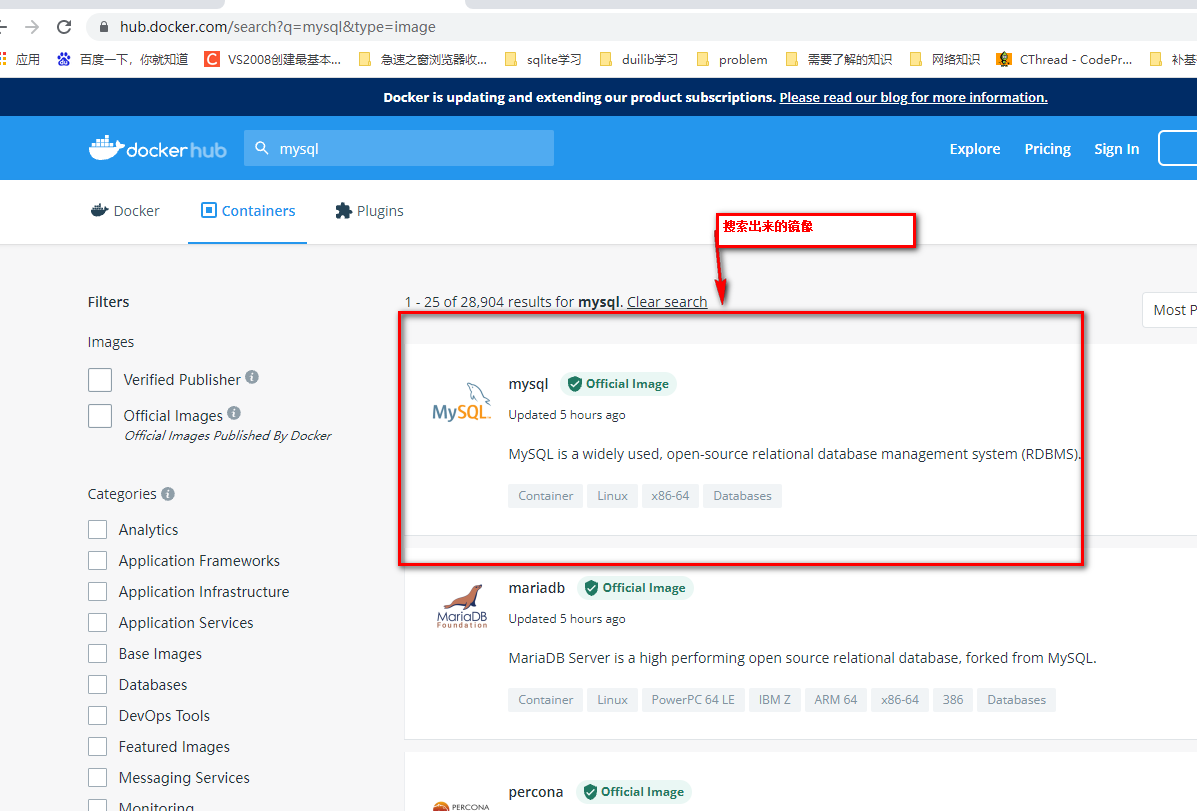Enable the Verified Publisher filter checkbox
The height and width of the screenshot is (811, 1197).
(x=100, y=380)
